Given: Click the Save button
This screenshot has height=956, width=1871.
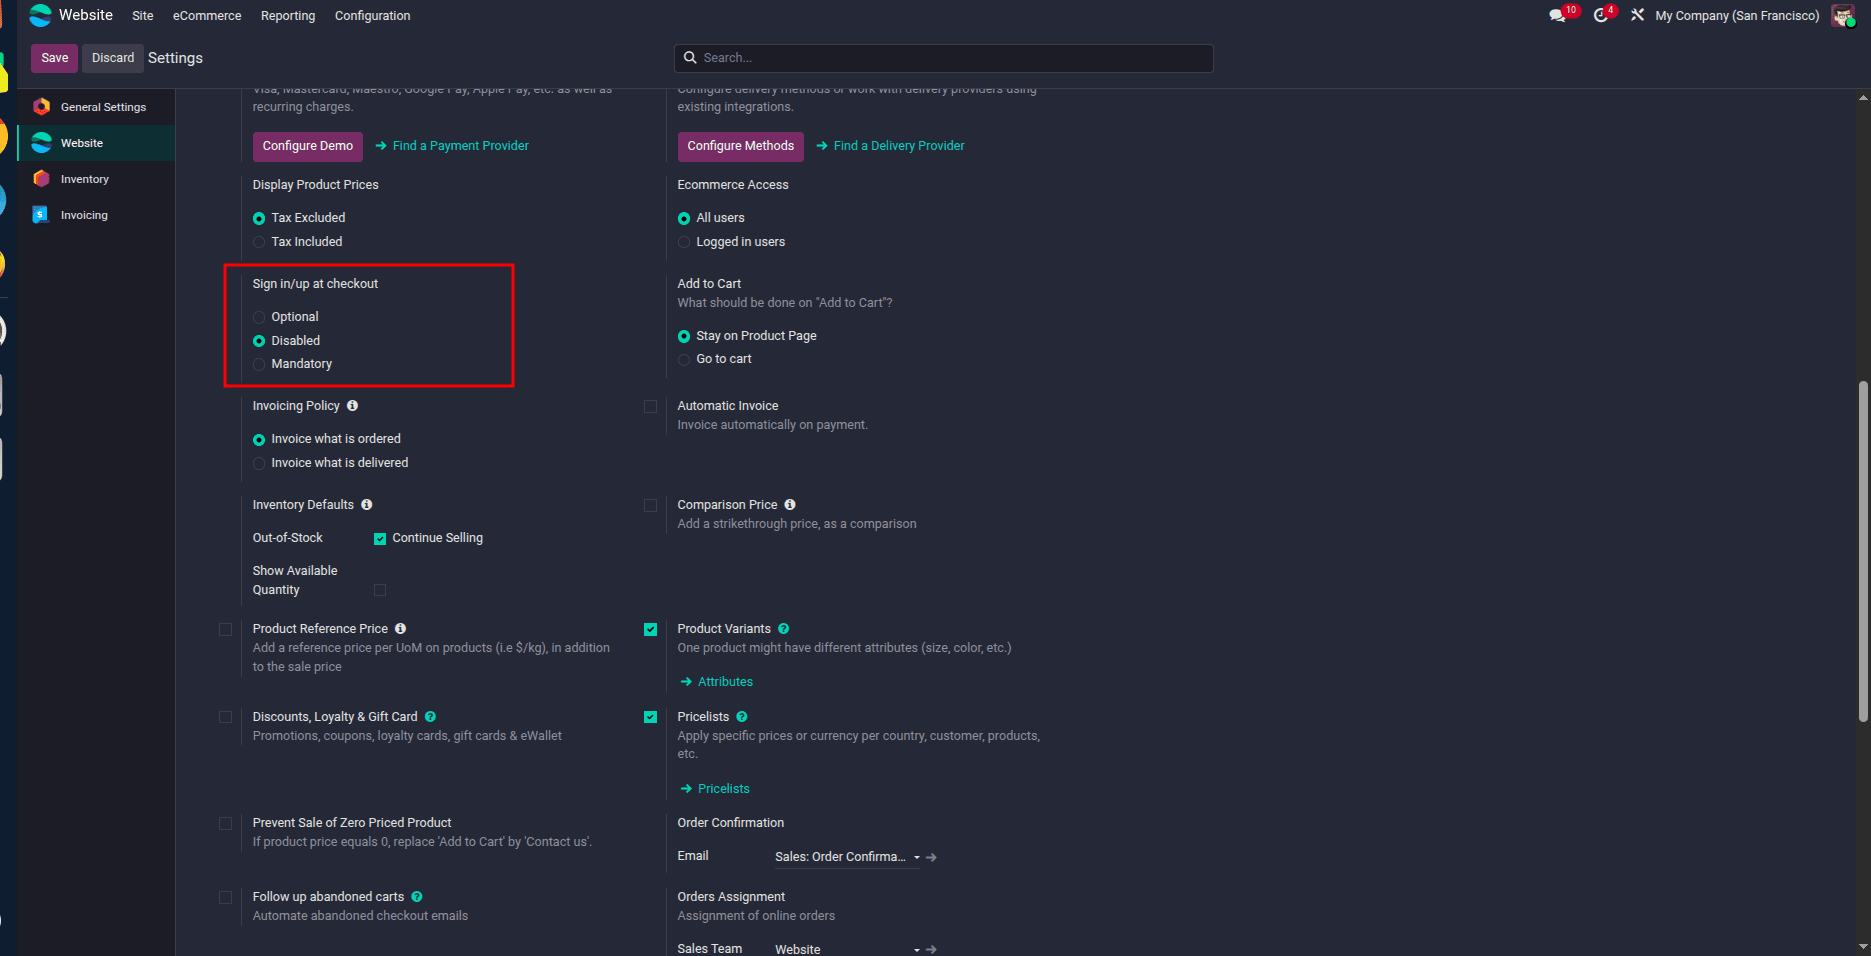Looking at the screenshot, I should 55,58.
